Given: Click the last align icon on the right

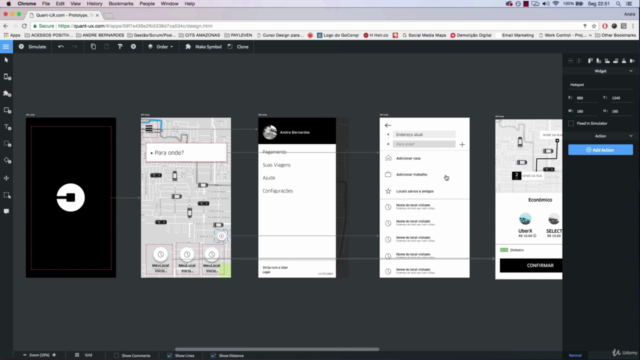Looking at the screenshot, I should [x=632, y=60].
